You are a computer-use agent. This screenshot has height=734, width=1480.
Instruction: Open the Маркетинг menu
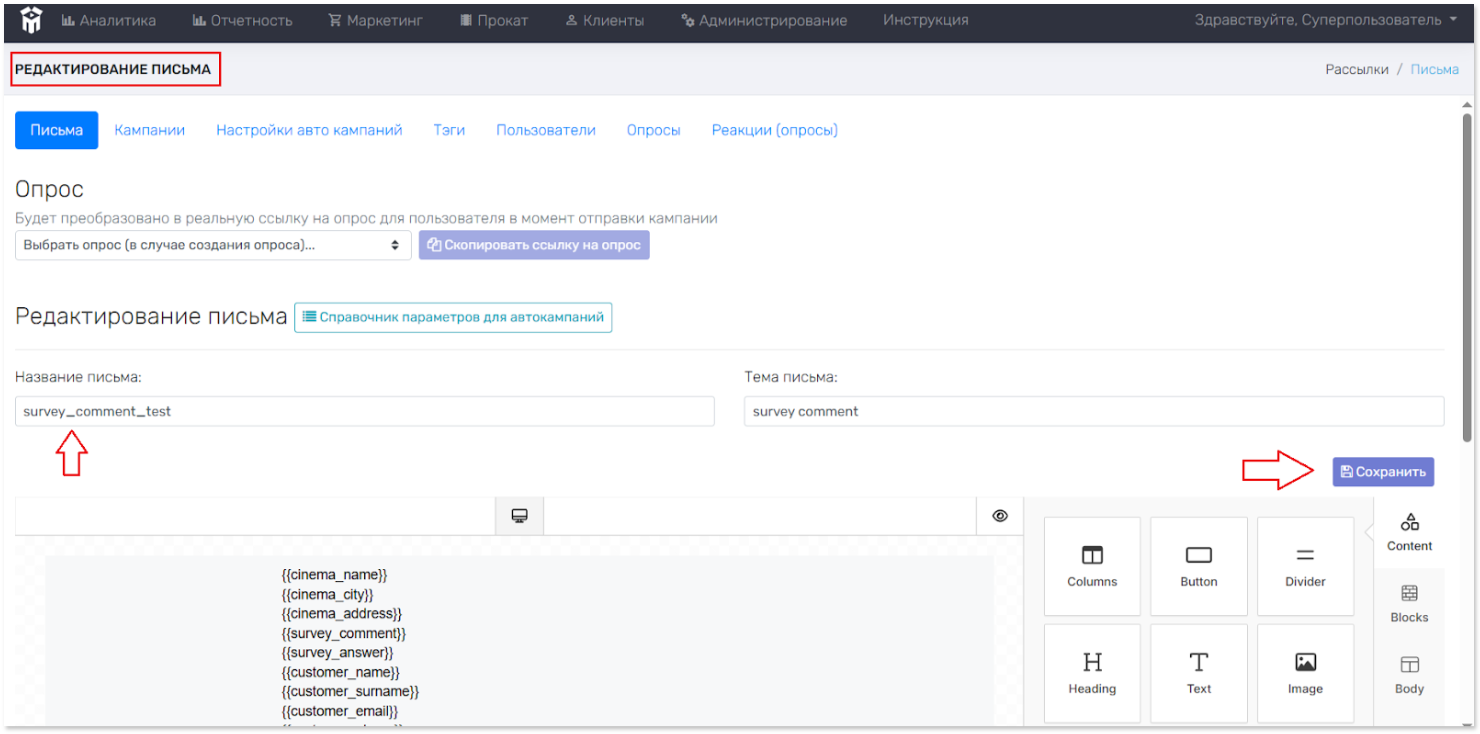pos(375,20)
